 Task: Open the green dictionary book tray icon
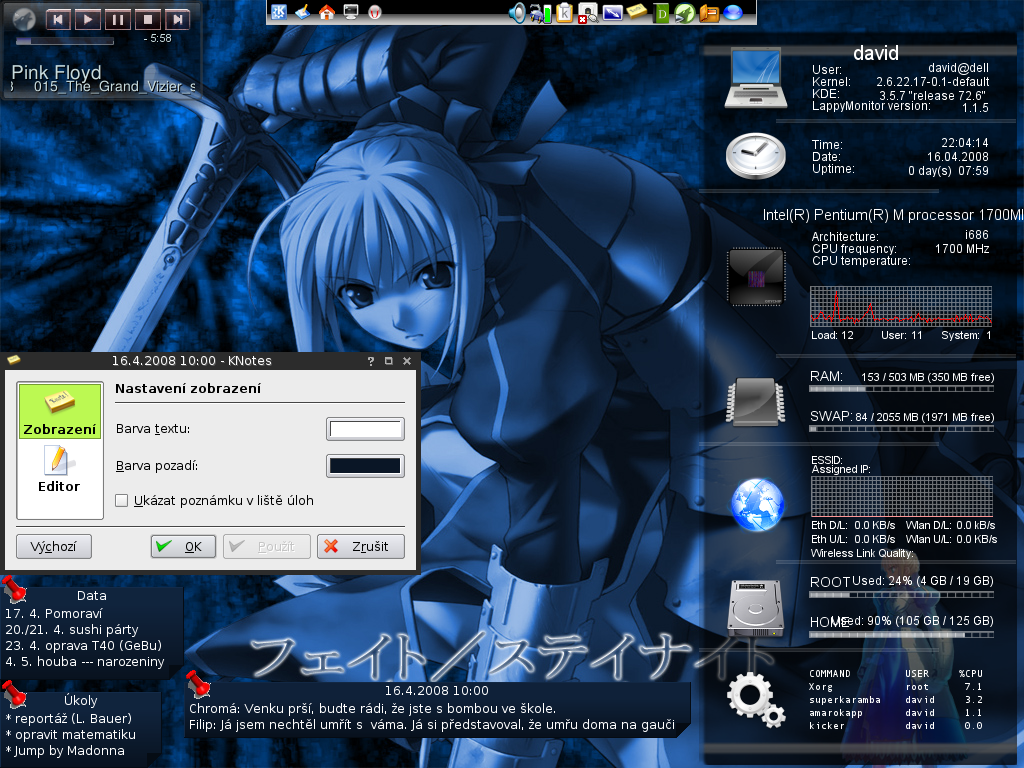[x=661, y=13]
